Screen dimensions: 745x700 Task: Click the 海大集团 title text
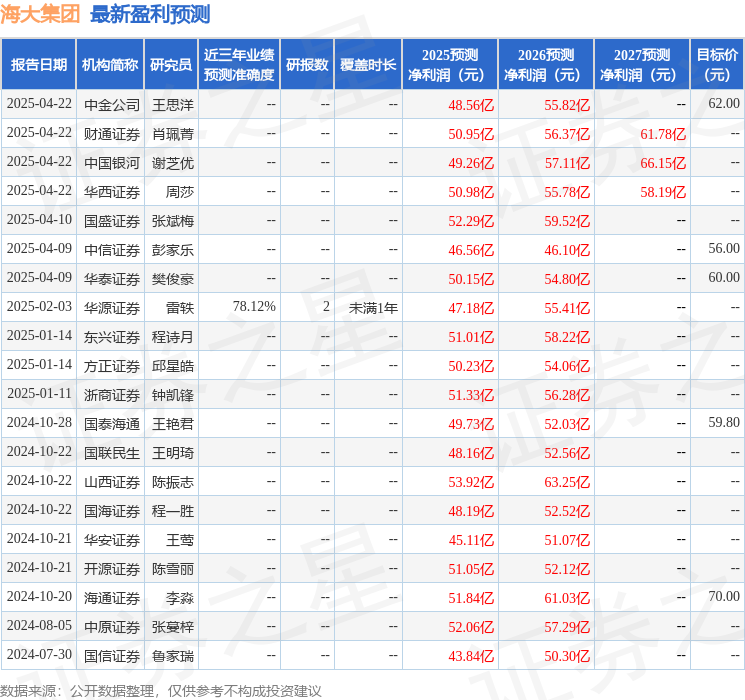pyautogui.click(x=40, y=14)
